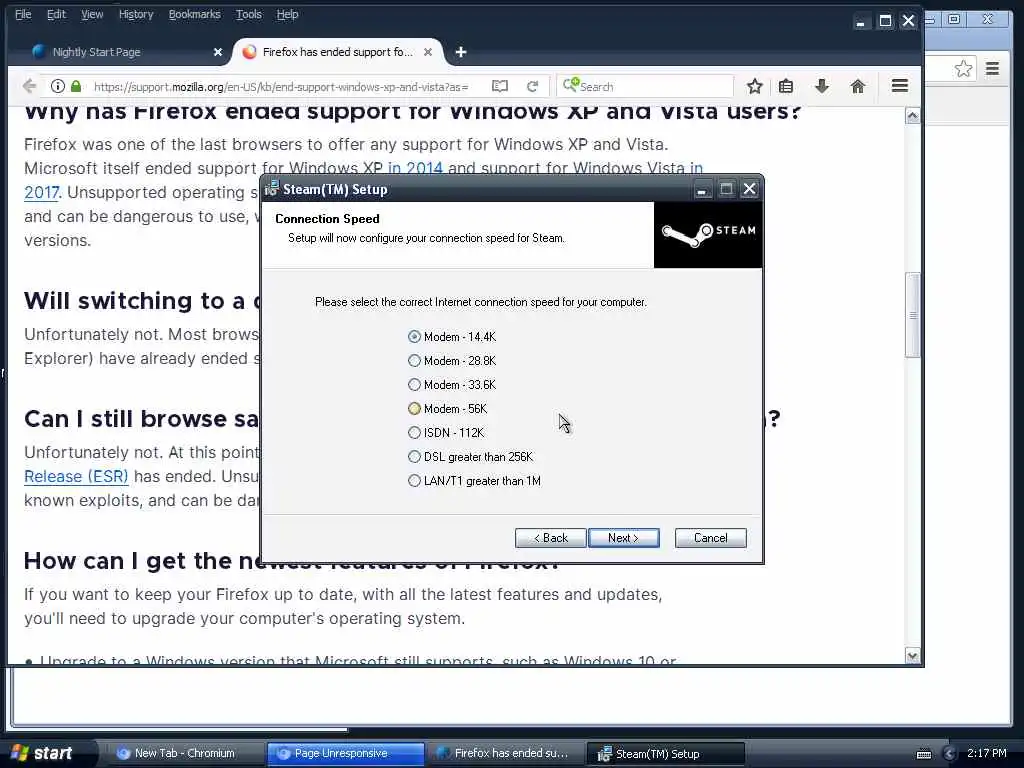This screenshot has width=1024, height=768.
Task: Click the Firefox address bar URL
Action: [x=281, y=86]
